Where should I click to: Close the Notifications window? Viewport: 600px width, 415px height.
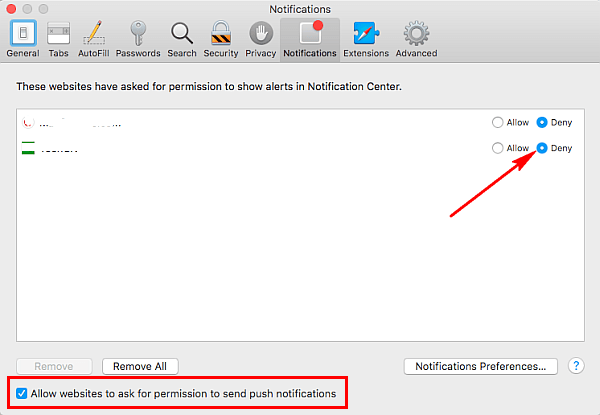click(11, 8)
